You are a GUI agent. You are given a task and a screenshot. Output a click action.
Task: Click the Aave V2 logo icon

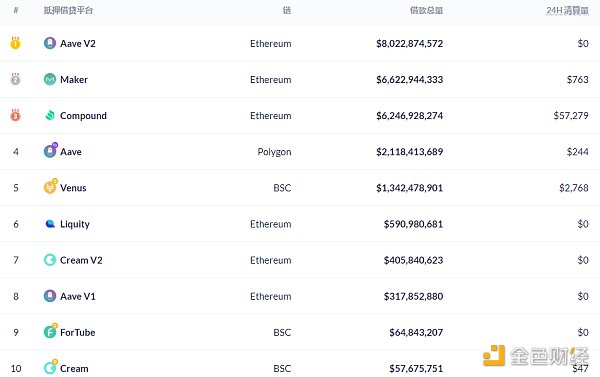coord(50,43)
